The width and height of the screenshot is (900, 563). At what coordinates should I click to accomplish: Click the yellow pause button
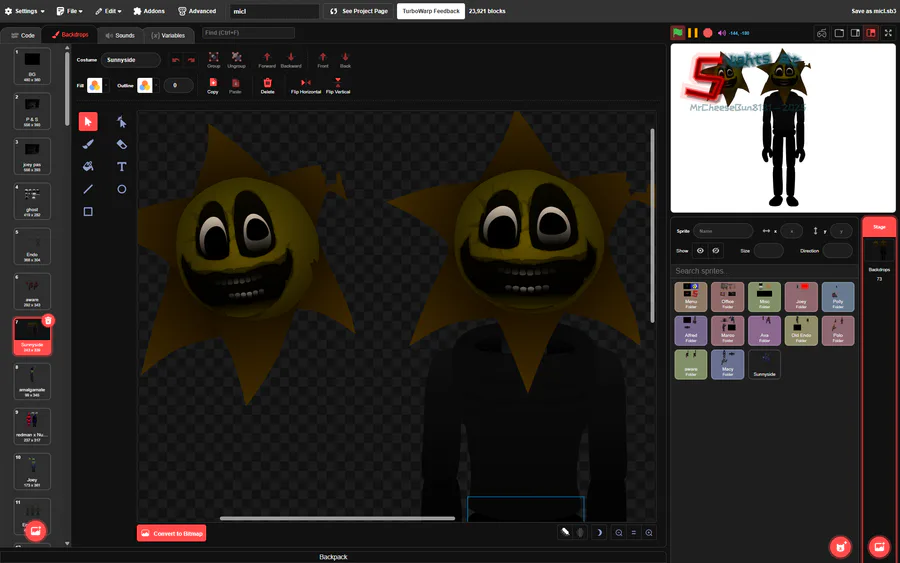pos(693,33)
